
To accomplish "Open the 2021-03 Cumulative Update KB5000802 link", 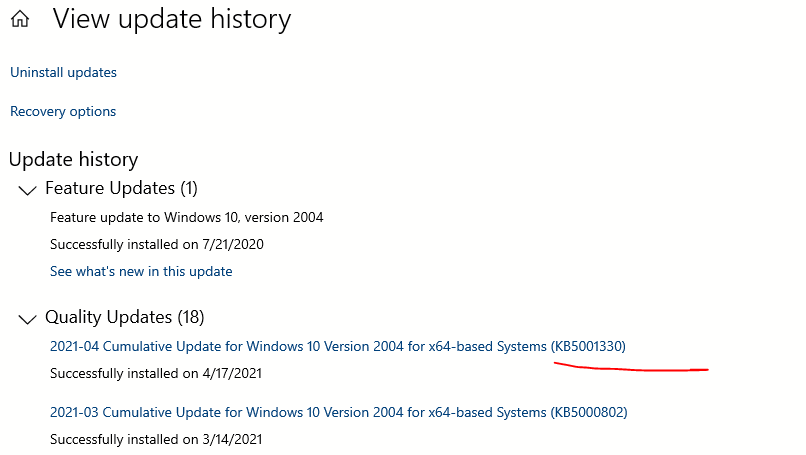I will pos(339,412).
